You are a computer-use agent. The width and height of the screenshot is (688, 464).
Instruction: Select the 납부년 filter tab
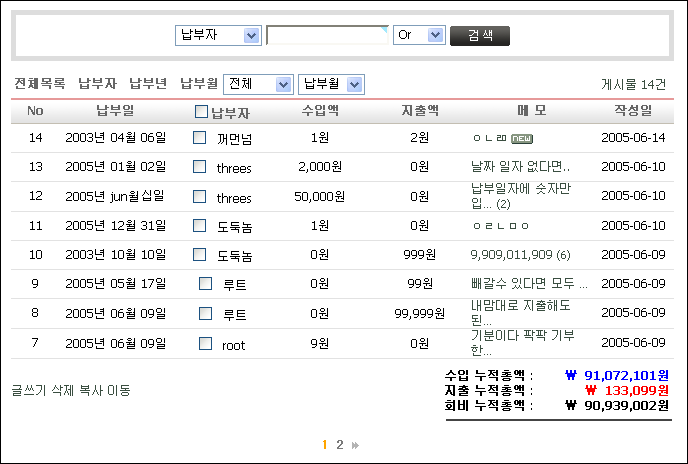(148, 84)
